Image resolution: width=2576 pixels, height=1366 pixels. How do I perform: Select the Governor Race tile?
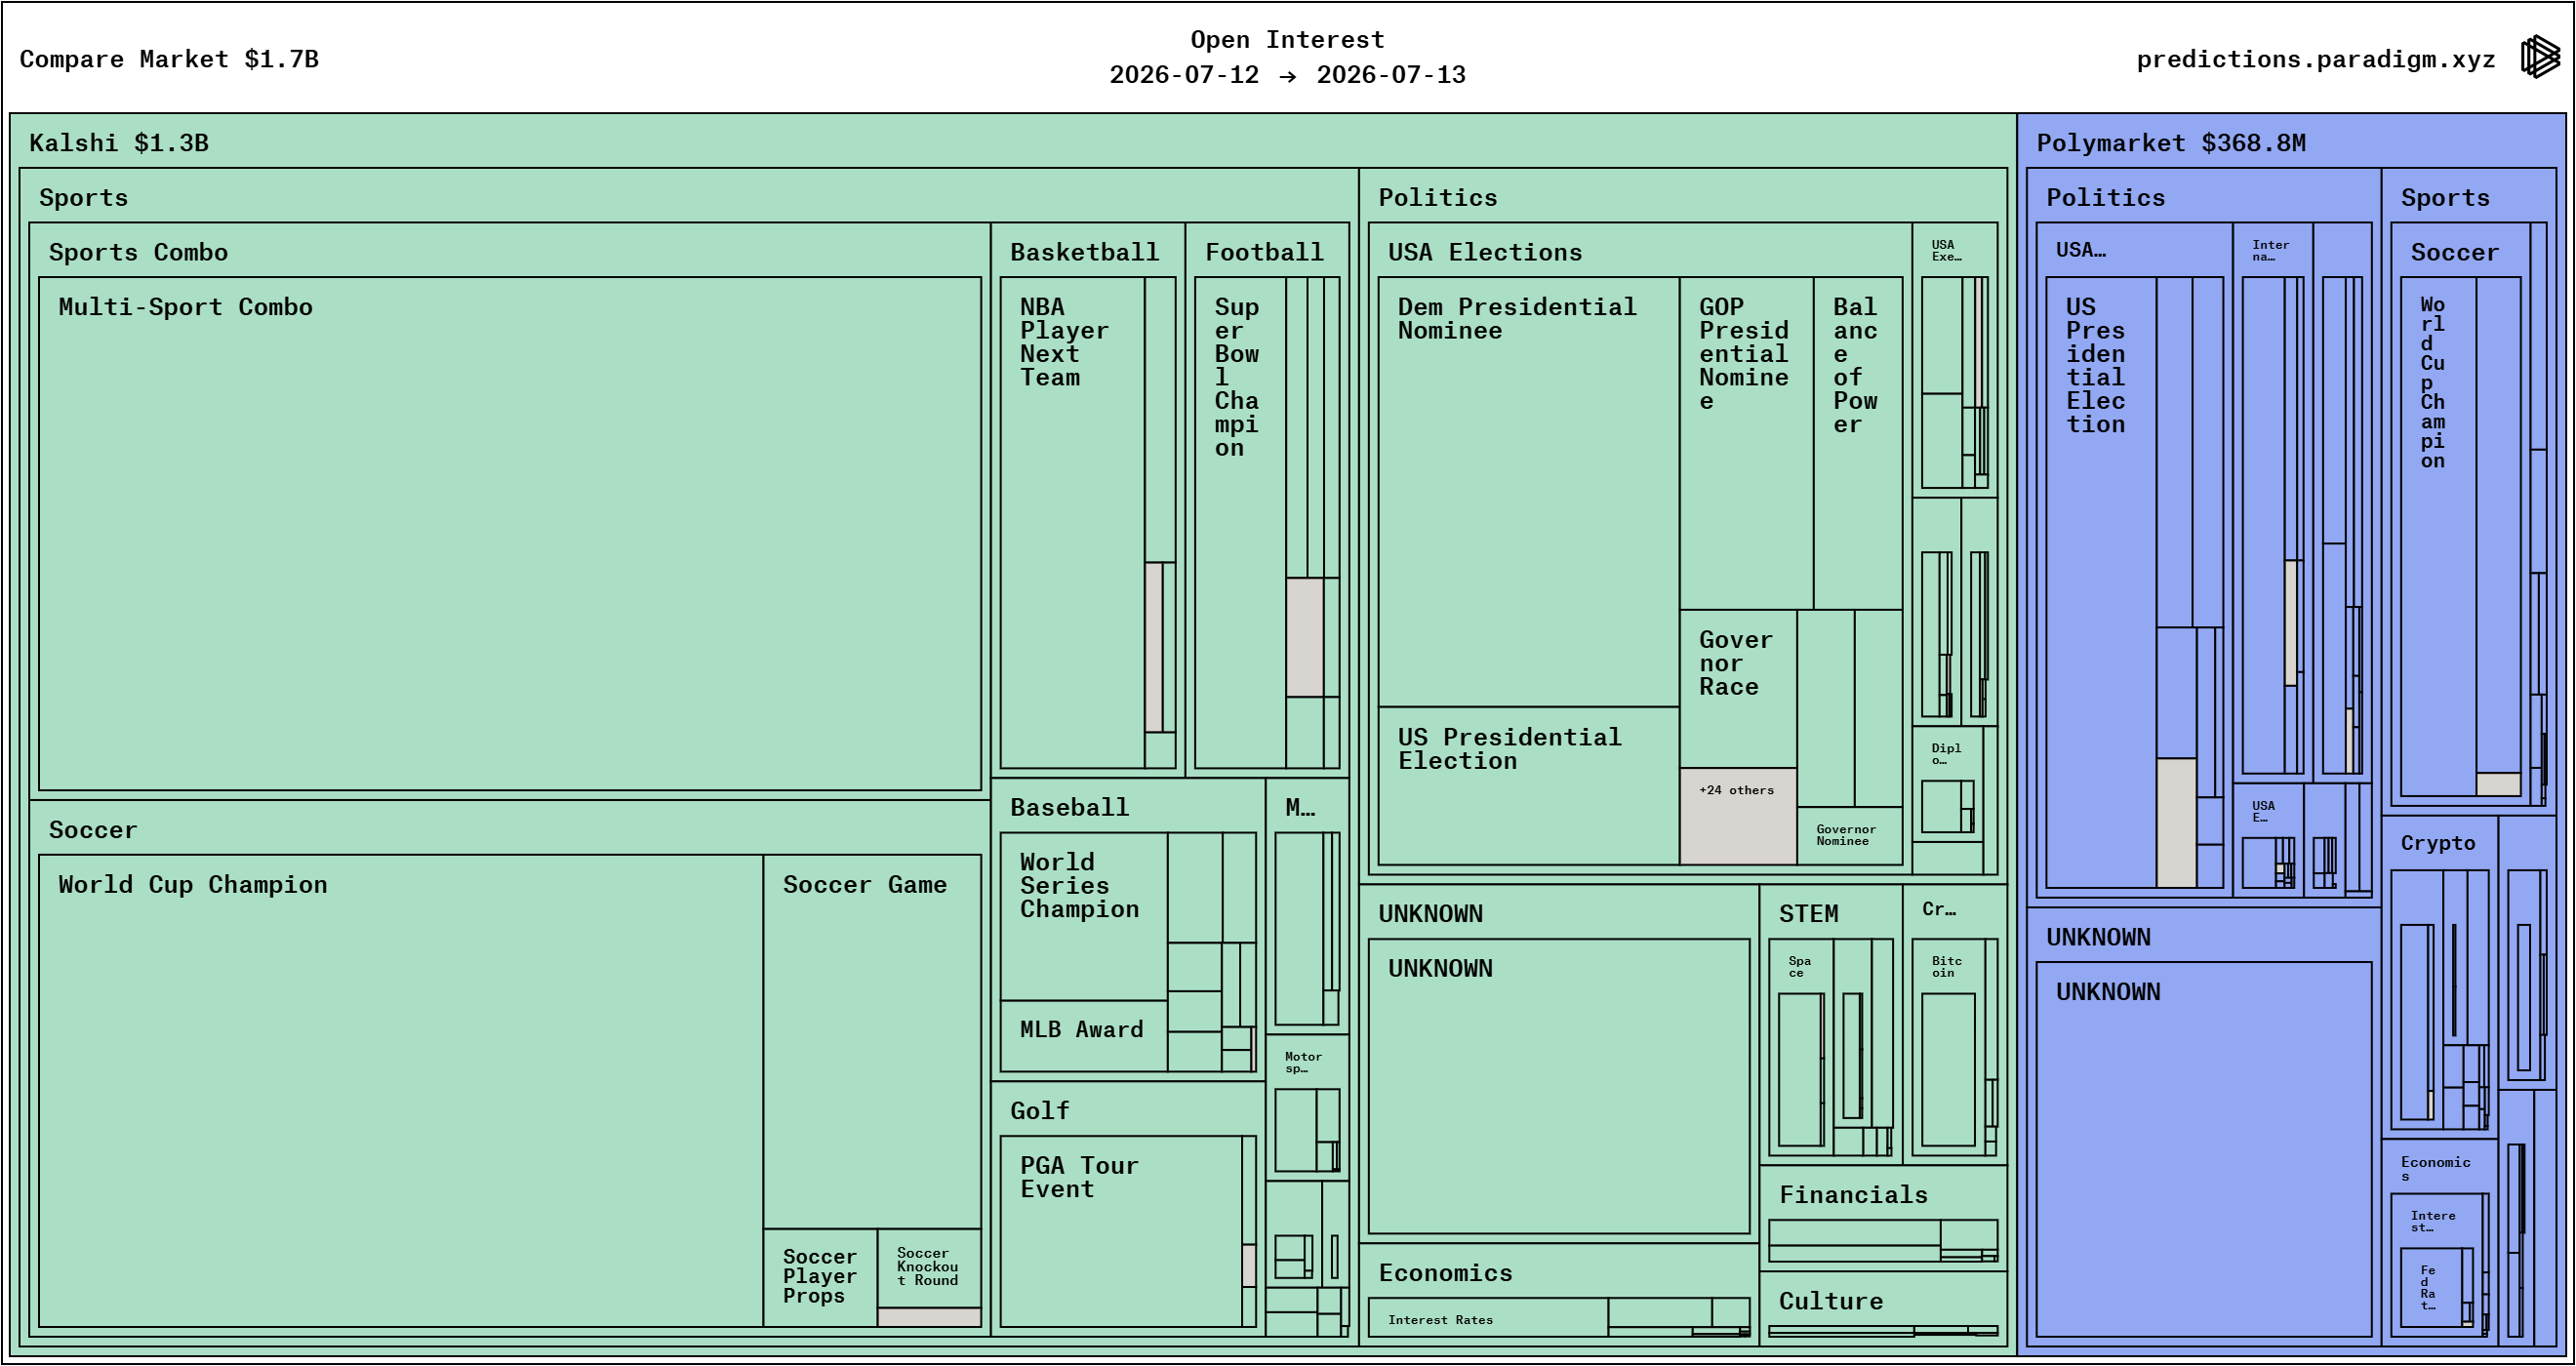[1738, 688]
